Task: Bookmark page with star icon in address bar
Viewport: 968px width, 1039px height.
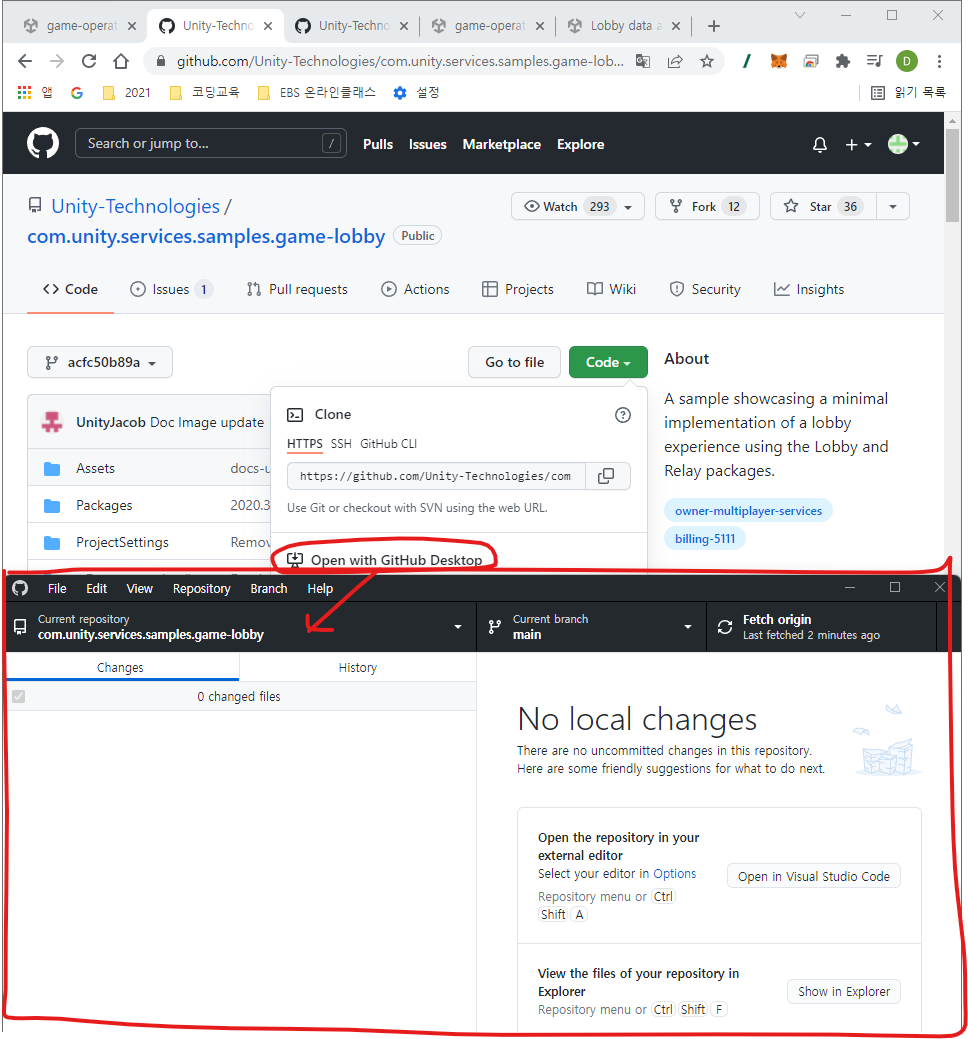Action: coord(707,61)
